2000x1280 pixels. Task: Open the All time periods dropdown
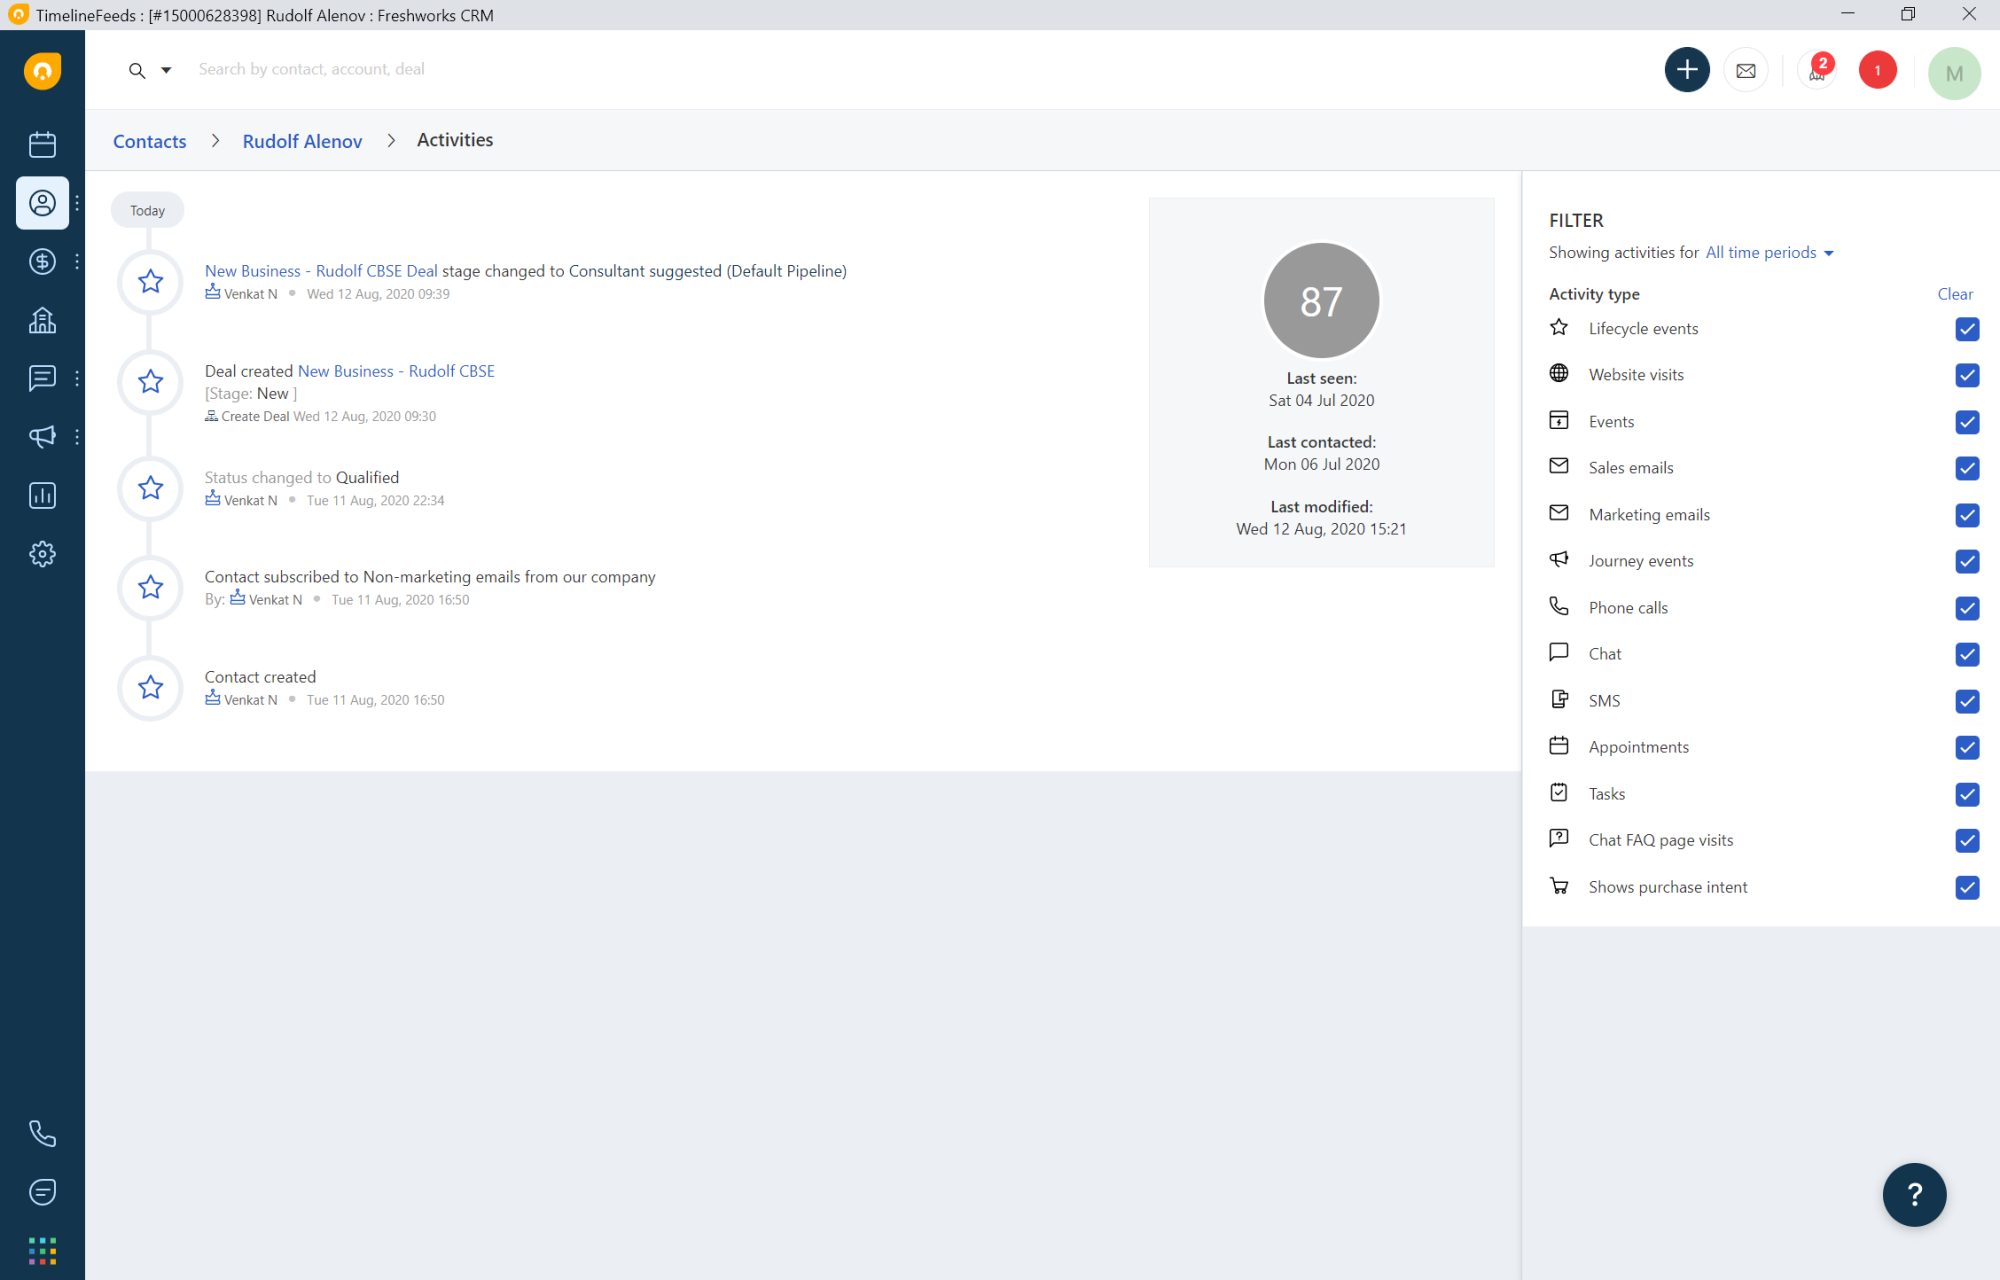click(x=1768, y=252)
